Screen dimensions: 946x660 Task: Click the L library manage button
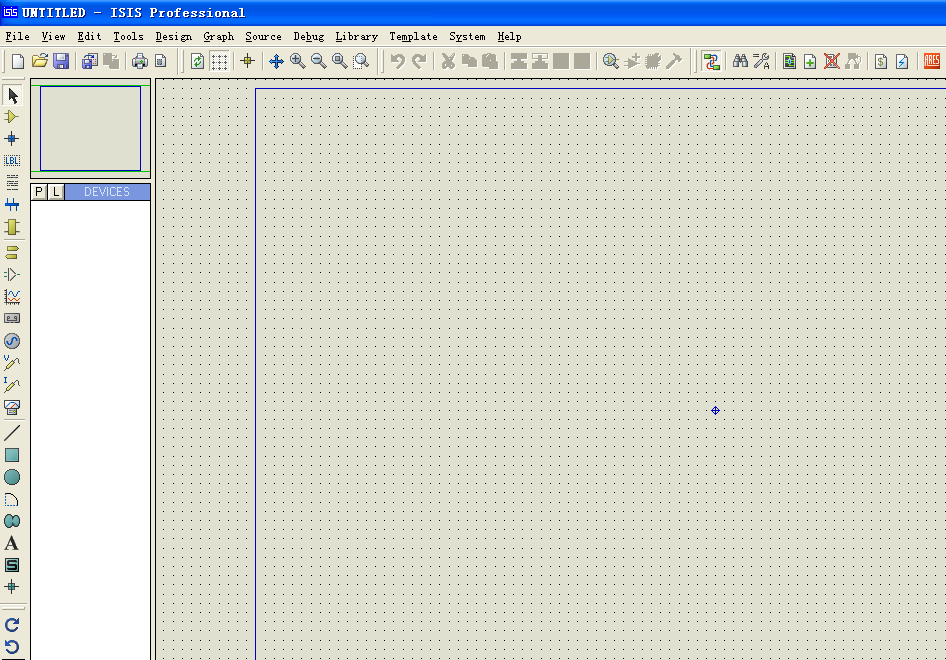pos(56,192)
